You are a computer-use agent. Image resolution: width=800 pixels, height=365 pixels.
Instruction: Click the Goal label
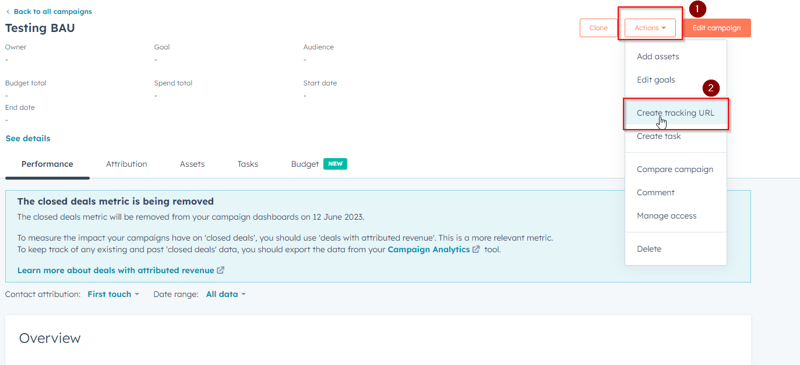point(162,47)
